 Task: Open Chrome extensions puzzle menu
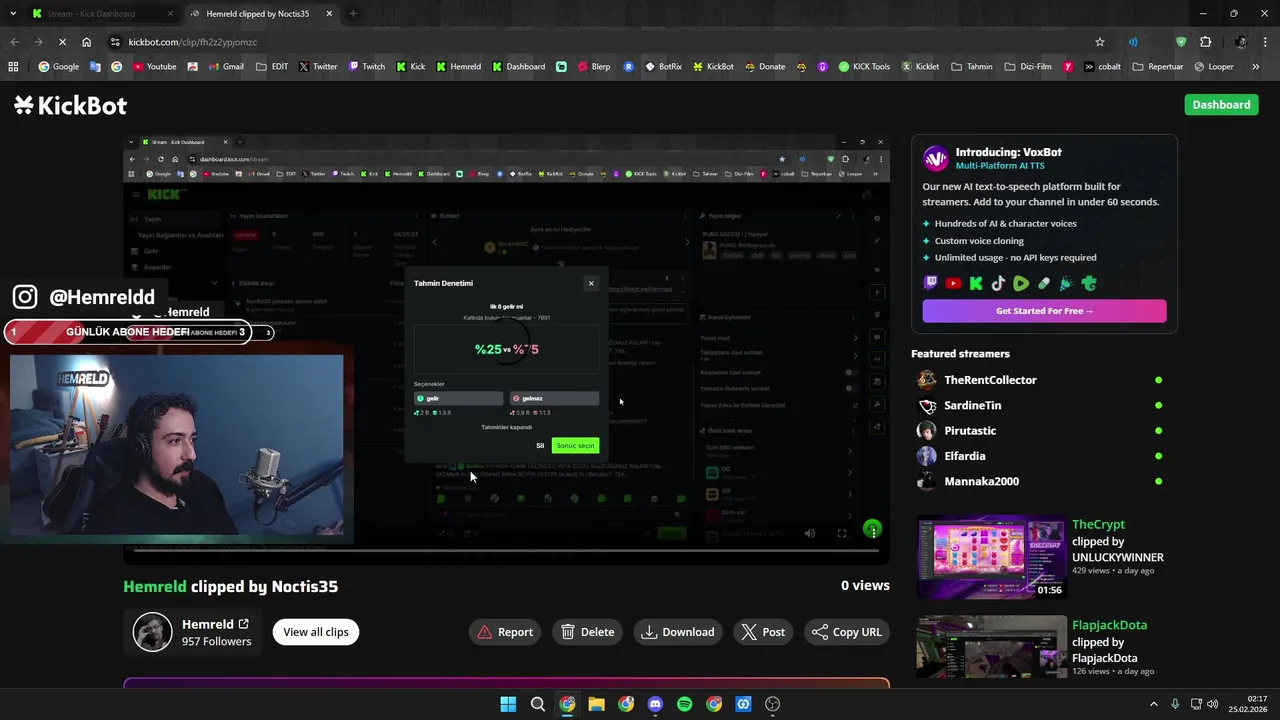1205,42
